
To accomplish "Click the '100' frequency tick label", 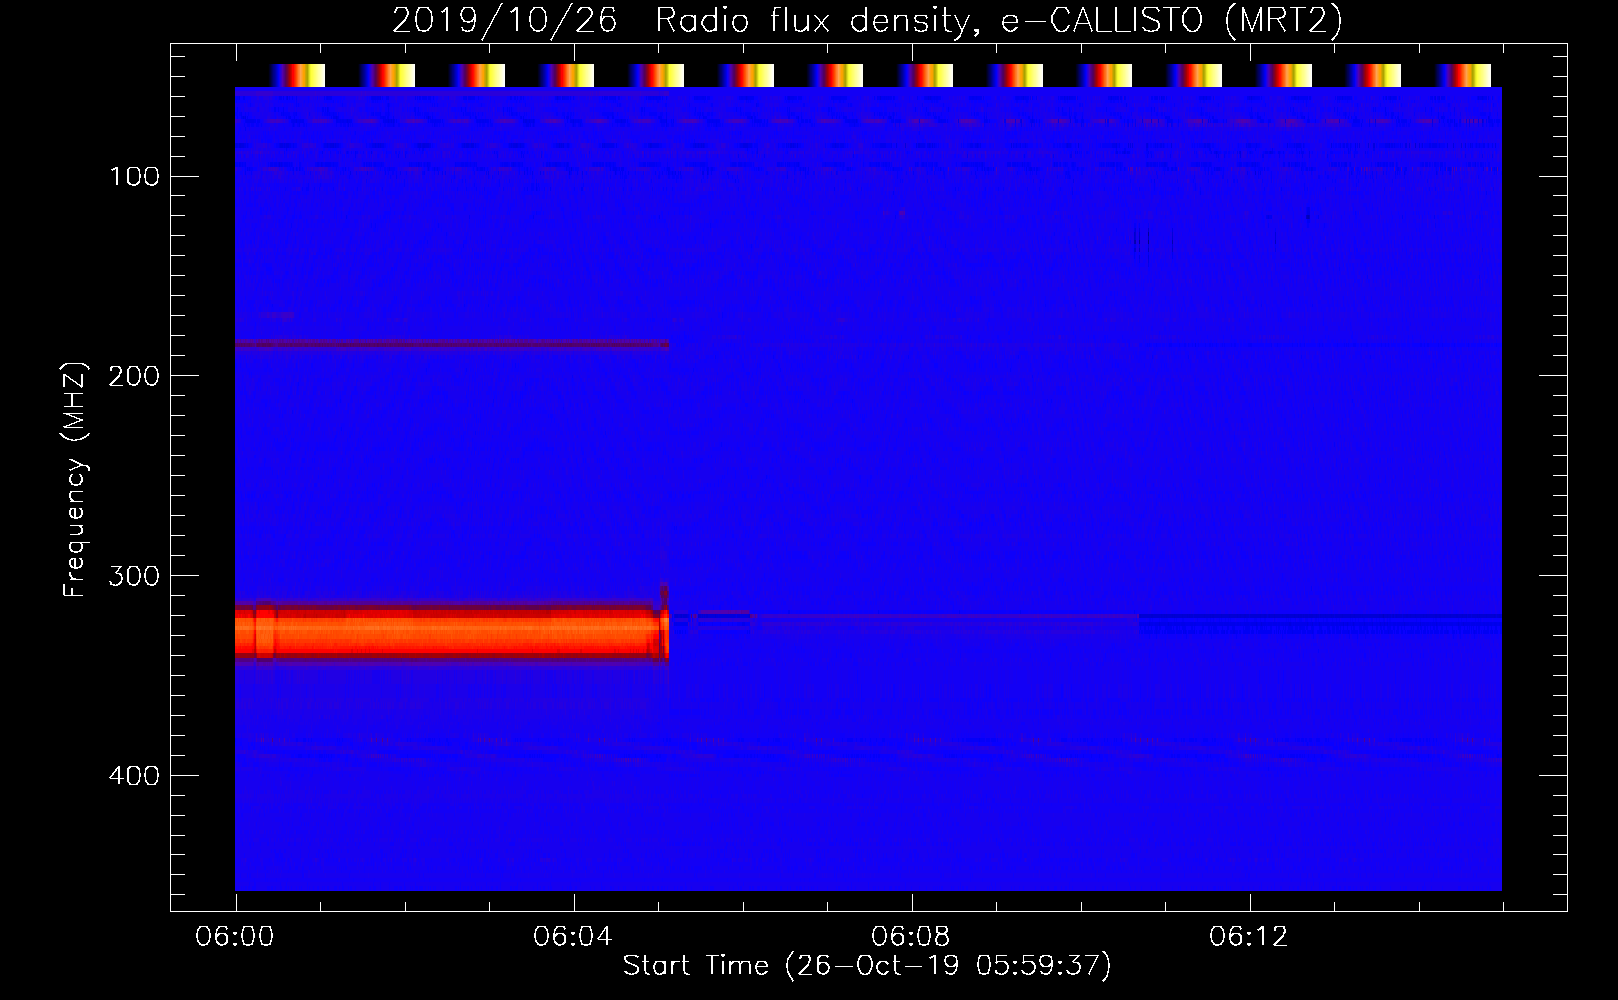I will tap(135, 177).
